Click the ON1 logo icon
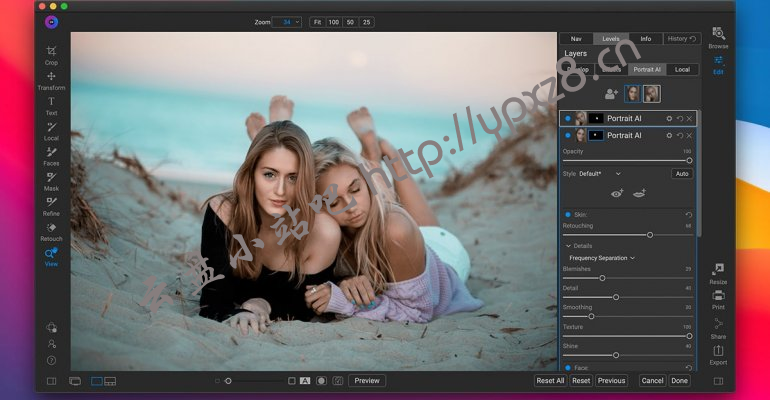Screen dimensions: 770x400 [52, 22]
